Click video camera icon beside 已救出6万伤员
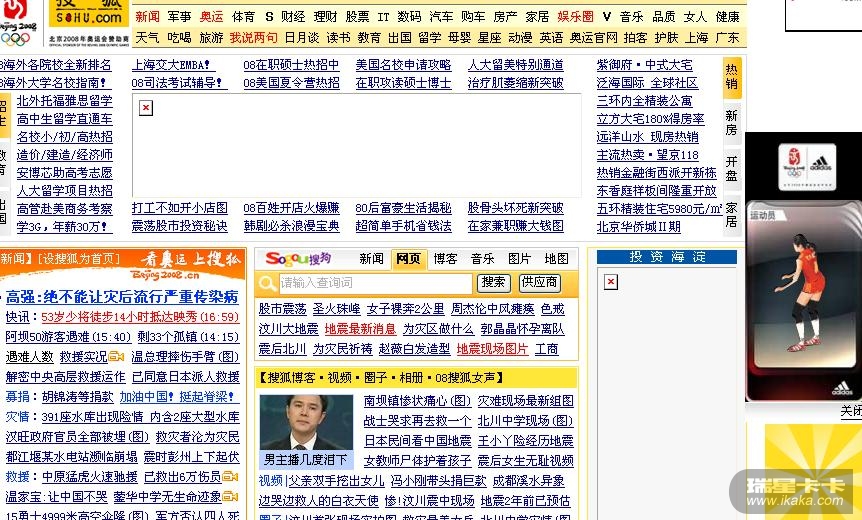Image resolution: width=862 pixels, height=520 pixels. [x=230, y=476]
